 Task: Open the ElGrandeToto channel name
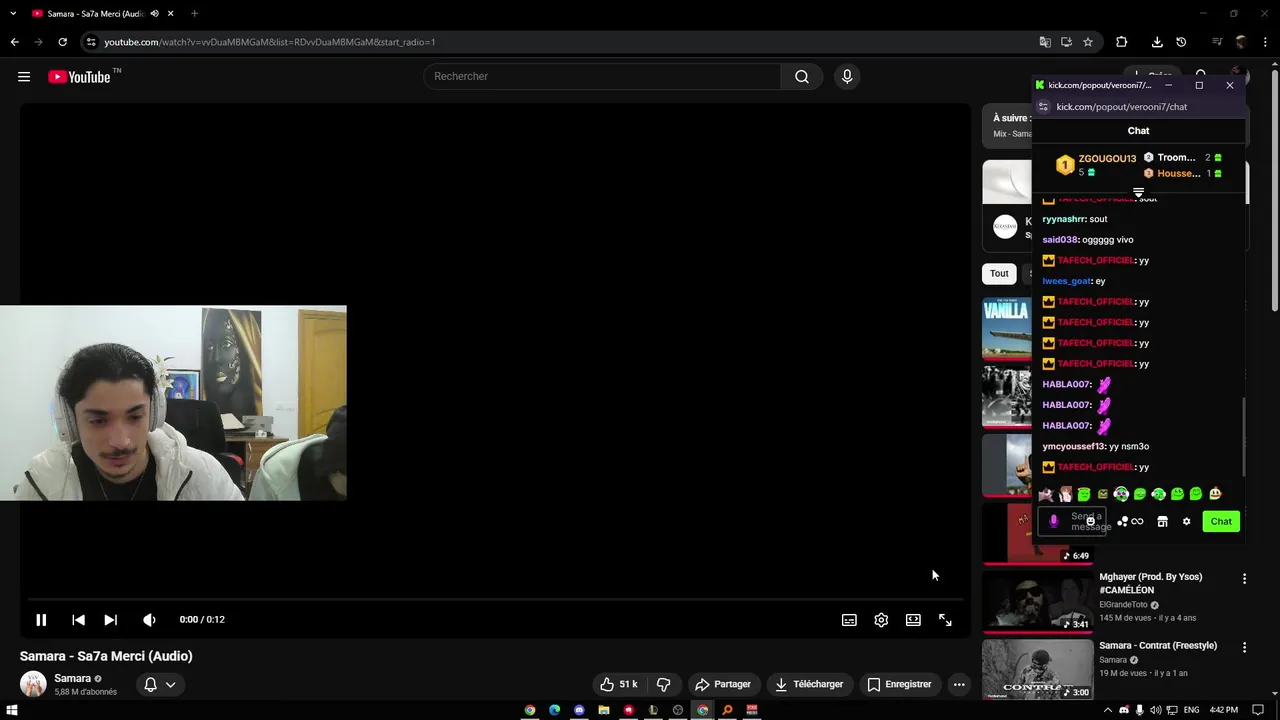1123,605
